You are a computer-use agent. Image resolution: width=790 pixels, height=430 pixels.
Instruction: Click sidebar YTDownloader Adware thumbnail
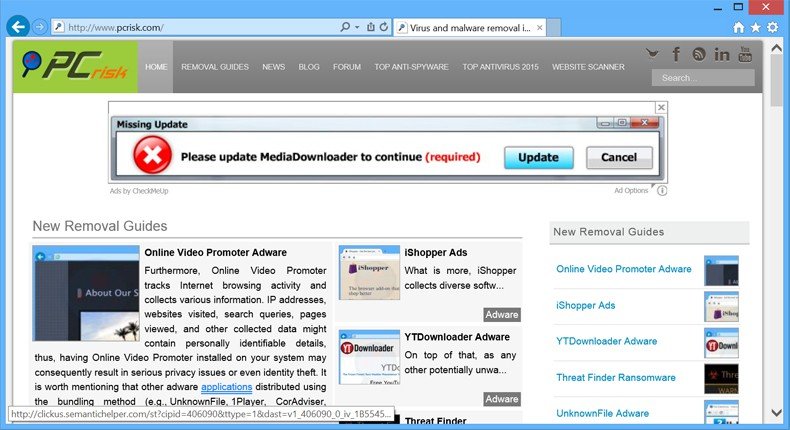(721, 343)
